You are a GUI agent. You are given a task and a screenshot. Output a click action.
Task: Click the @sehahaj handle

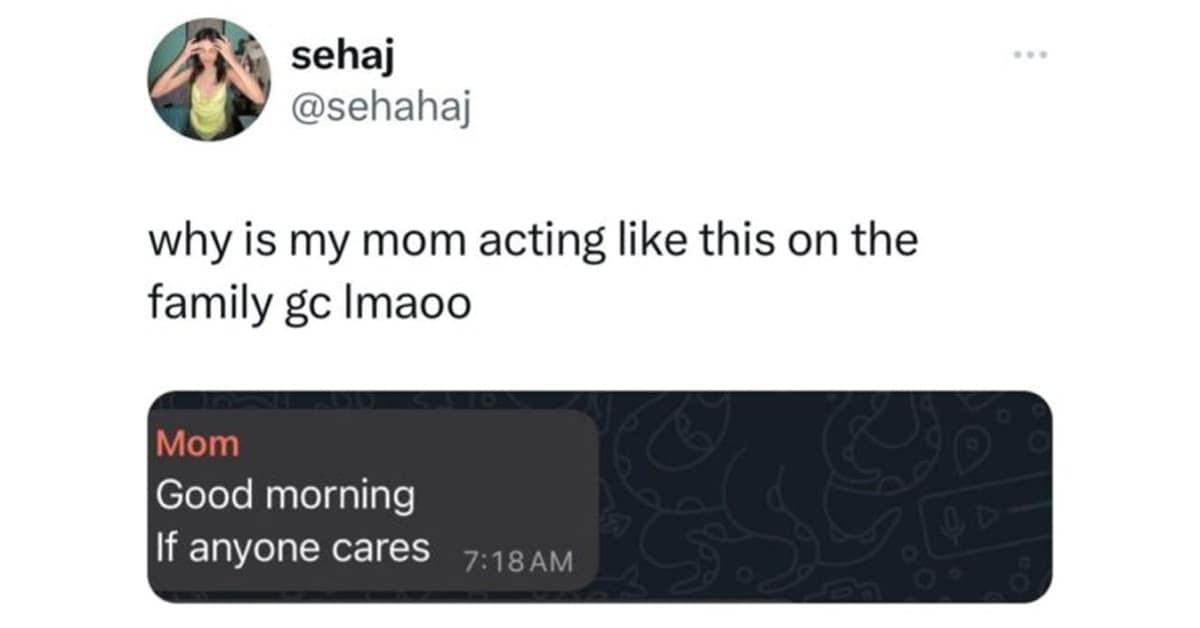pyautogui.click(x=380, y=104)
